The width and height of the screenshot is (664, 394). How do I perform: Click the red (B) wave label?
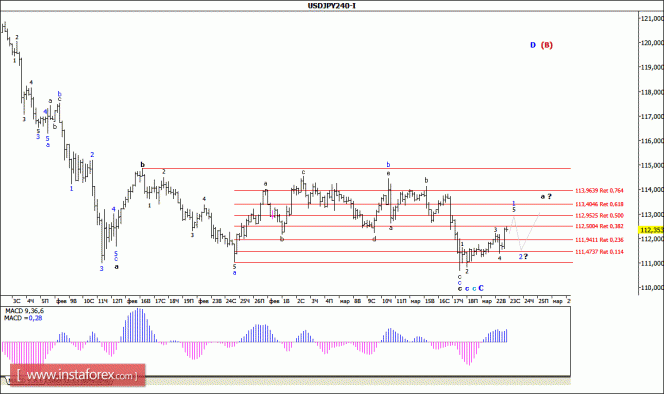click(547, 45)
